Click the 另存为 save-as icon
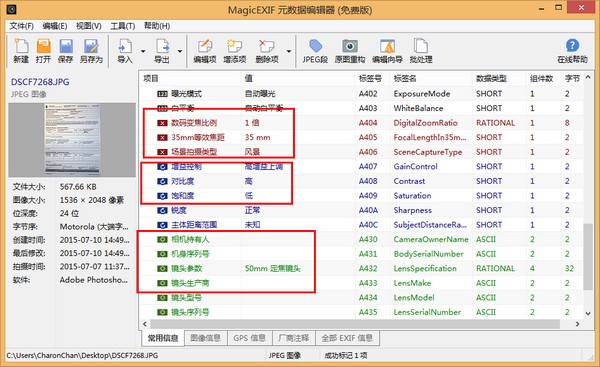 click(91, 51)
